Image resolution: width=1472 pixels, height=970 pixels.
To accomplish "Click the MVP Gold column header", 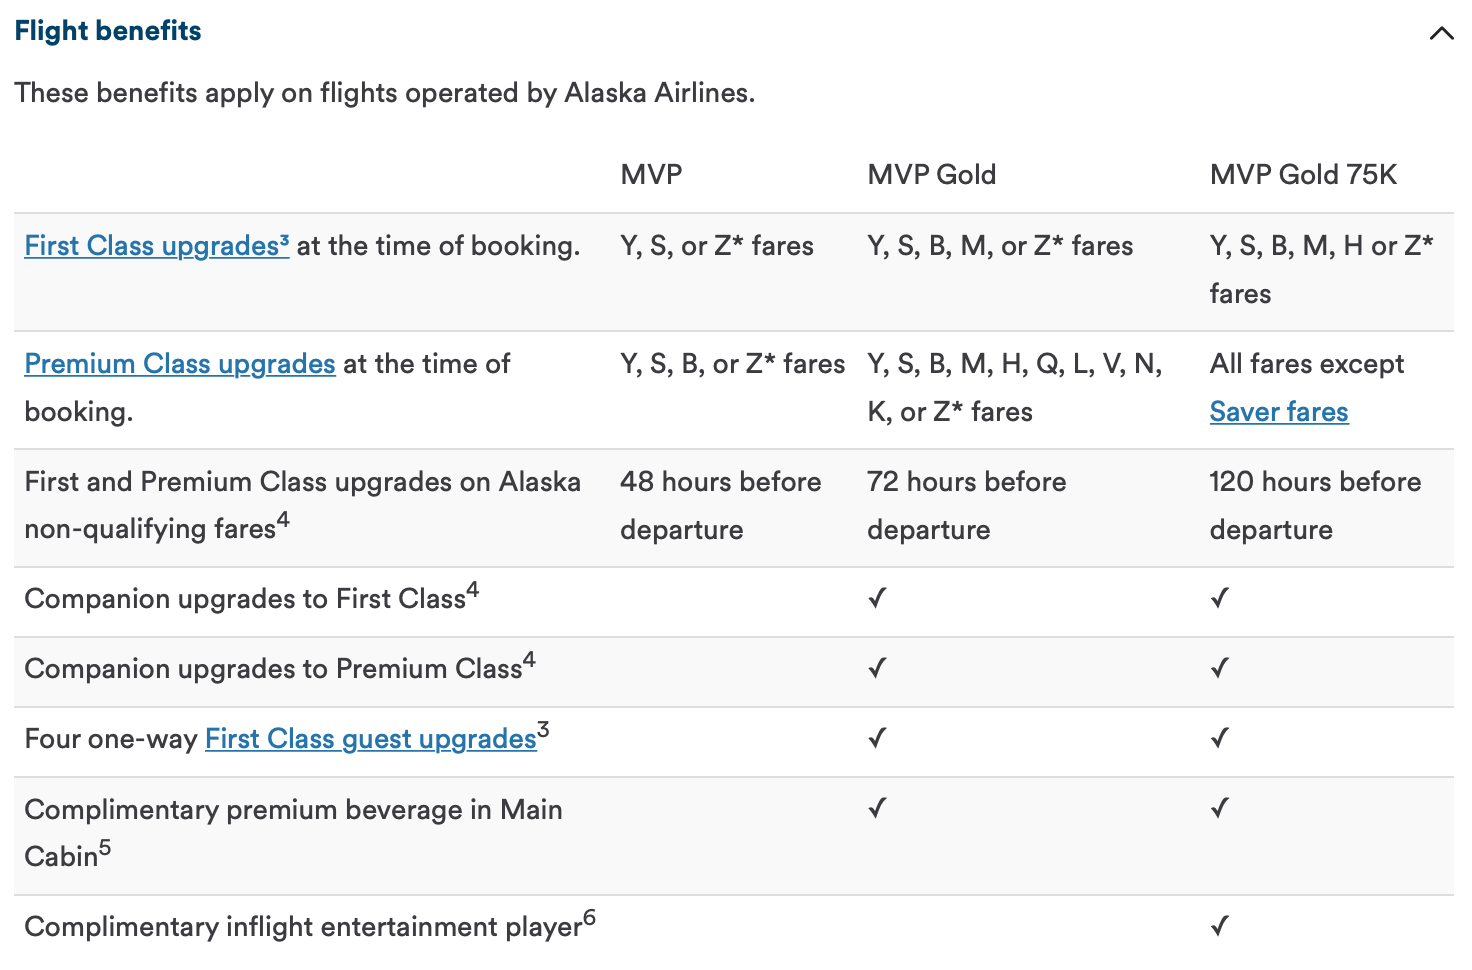I will tap(931, 175).
